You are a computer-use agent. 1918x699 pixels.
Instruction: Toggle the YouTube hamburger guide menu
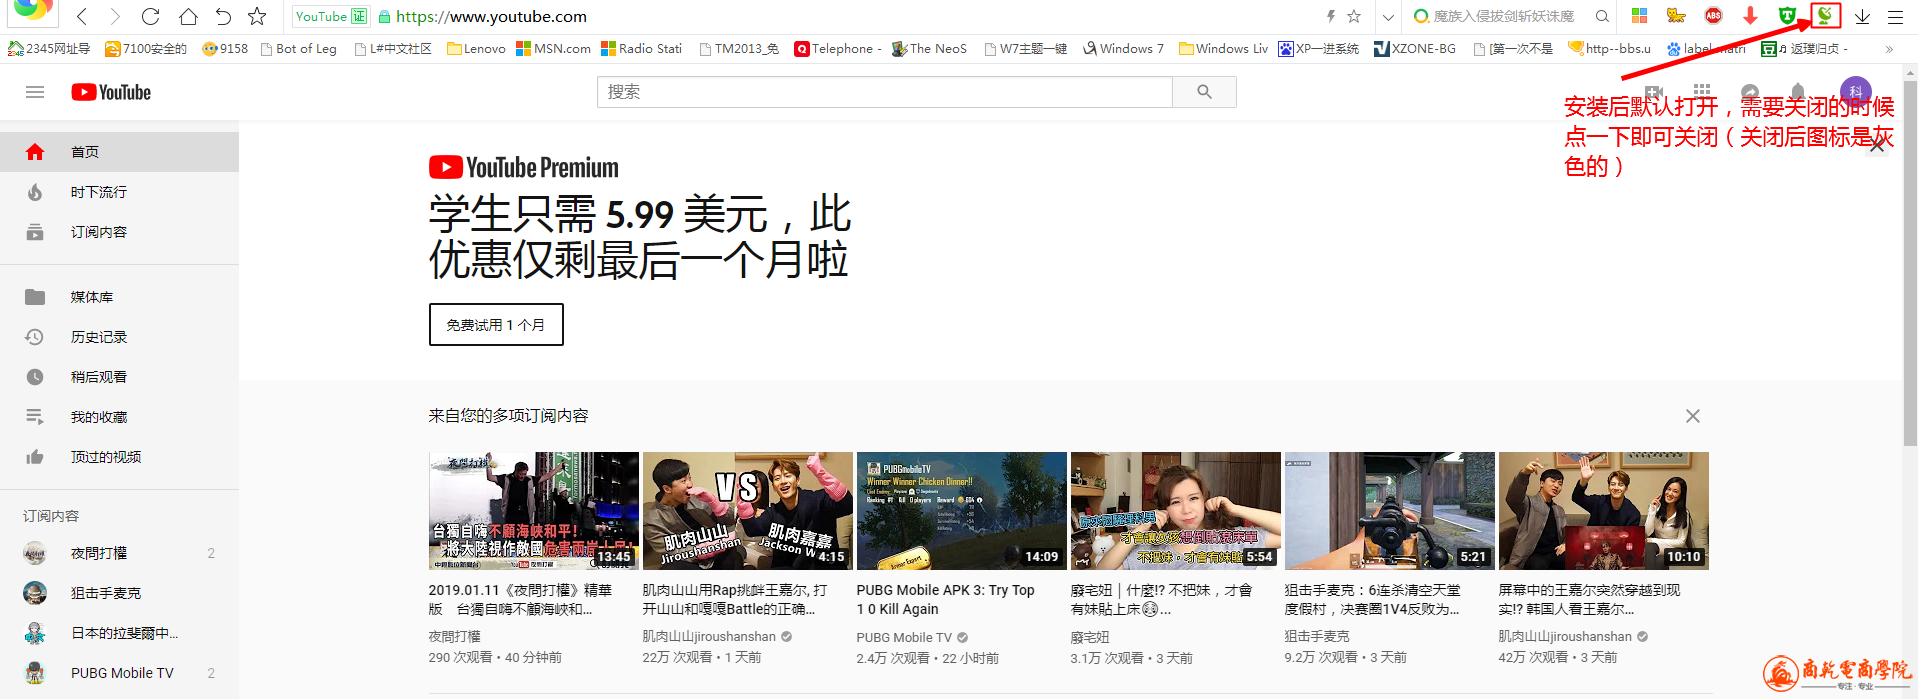tap(35, 92)
